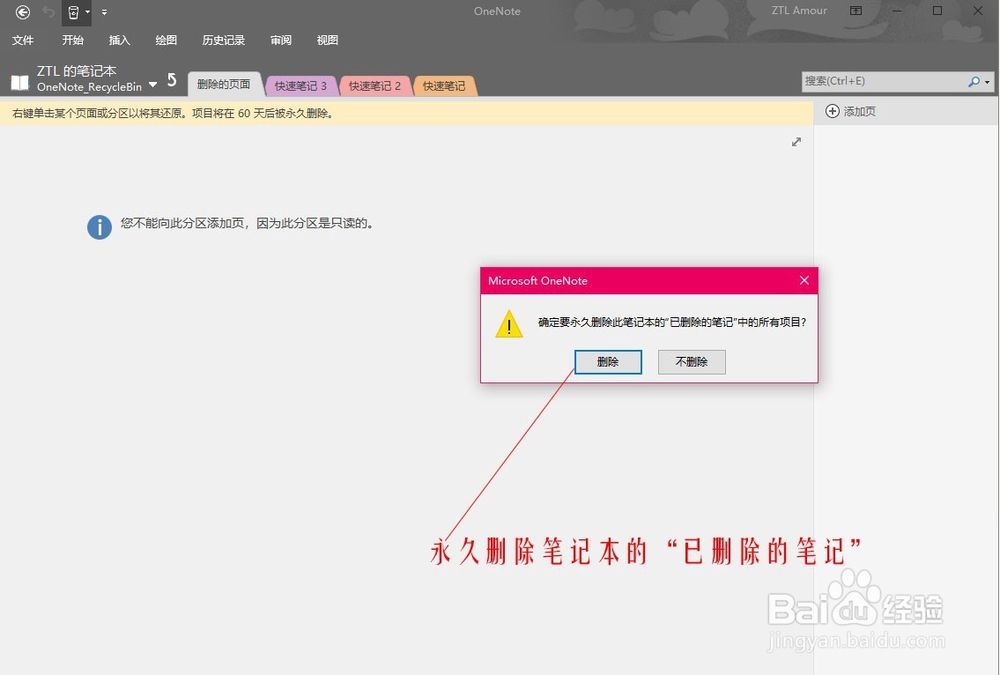Open the 开始 ribbon tab
The width and height of the screenshot is (1000, 675).
[x=73, y=40]
